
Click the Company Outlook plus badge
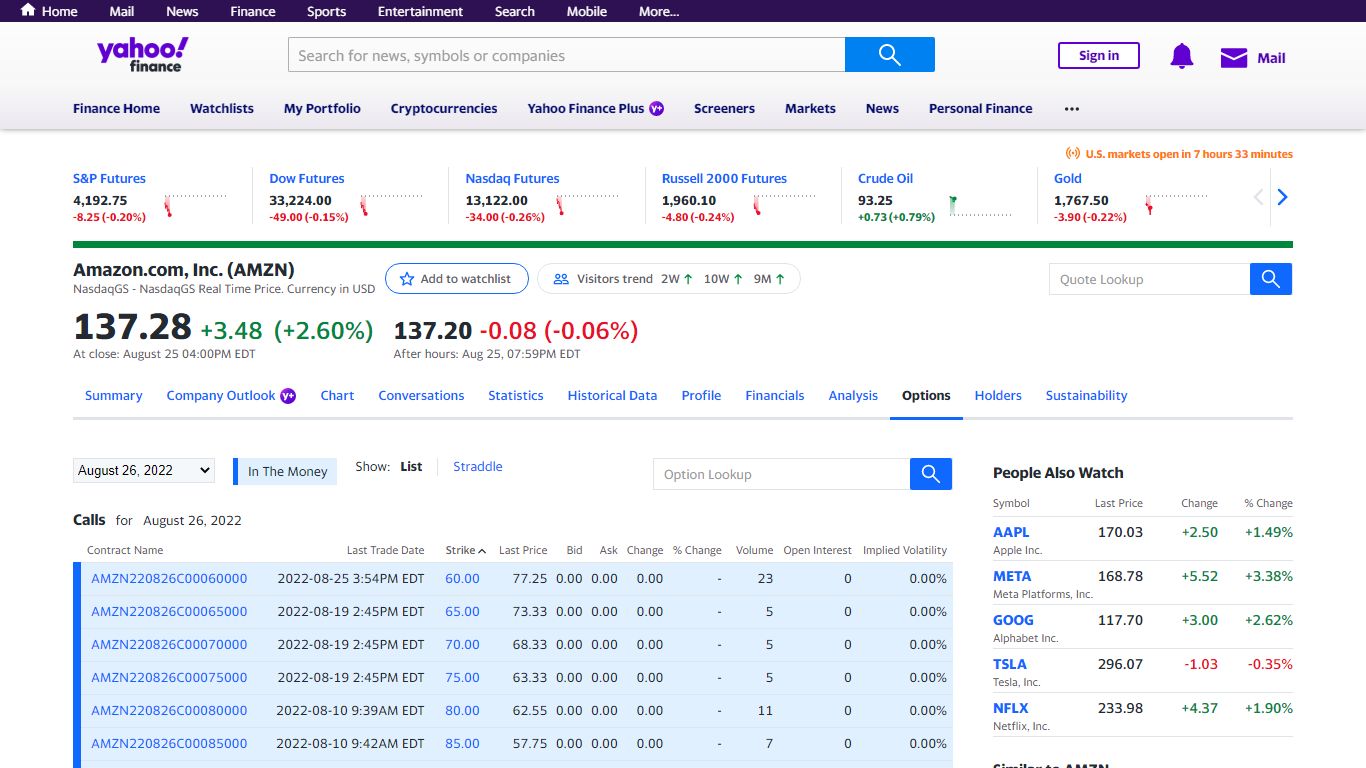pyautogui.click(x=288, y=395)
